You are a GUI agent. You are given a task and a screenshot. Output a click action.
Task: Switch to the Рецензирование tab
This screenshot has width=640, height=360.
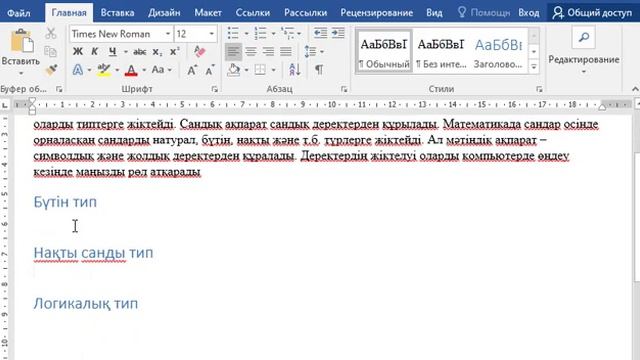coord(376,13)
